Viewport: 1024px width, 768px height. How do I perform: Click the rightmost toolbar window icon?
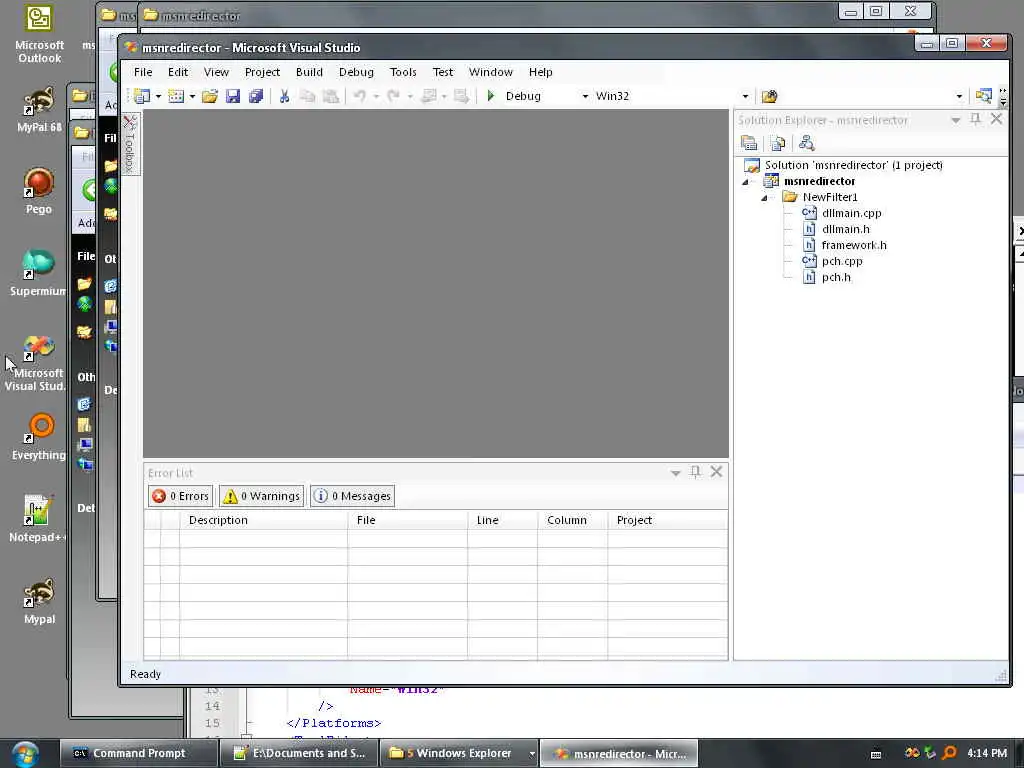984,96
